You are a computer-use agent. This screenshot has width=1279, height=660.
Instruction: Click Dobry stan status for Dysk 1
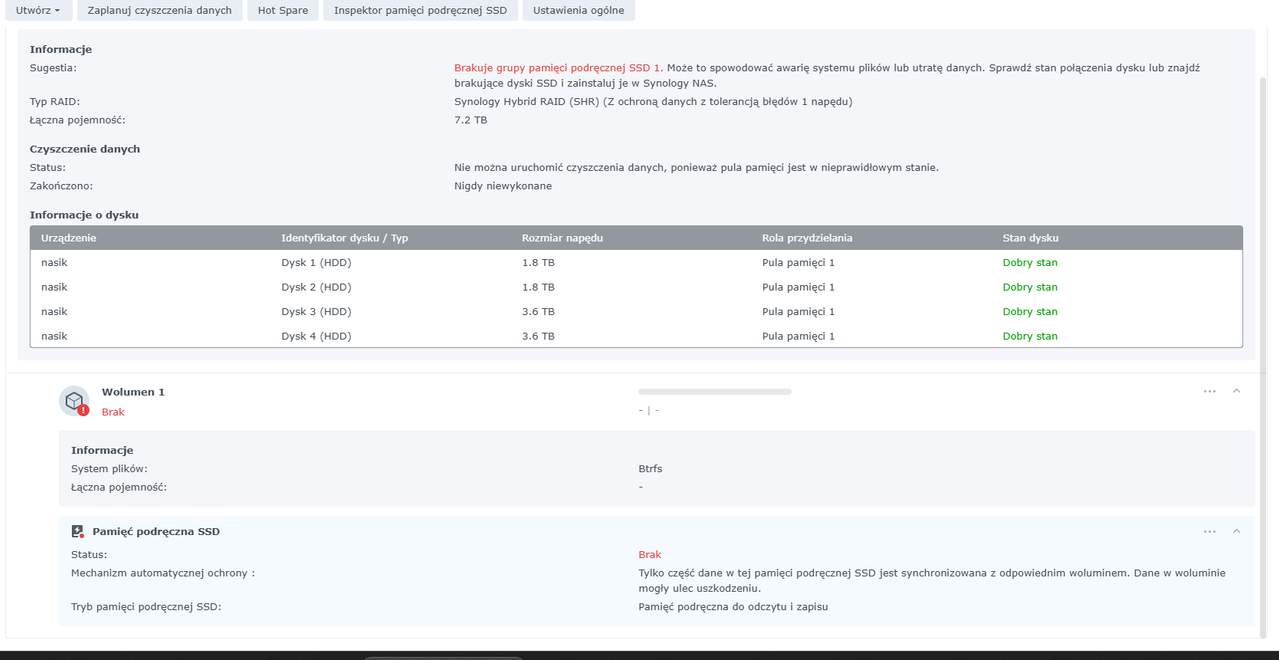[x=1030, y=263]
